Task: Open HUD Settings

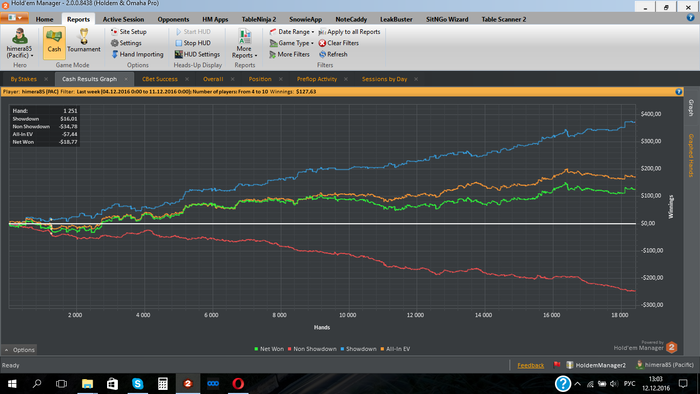Action: 197,54
